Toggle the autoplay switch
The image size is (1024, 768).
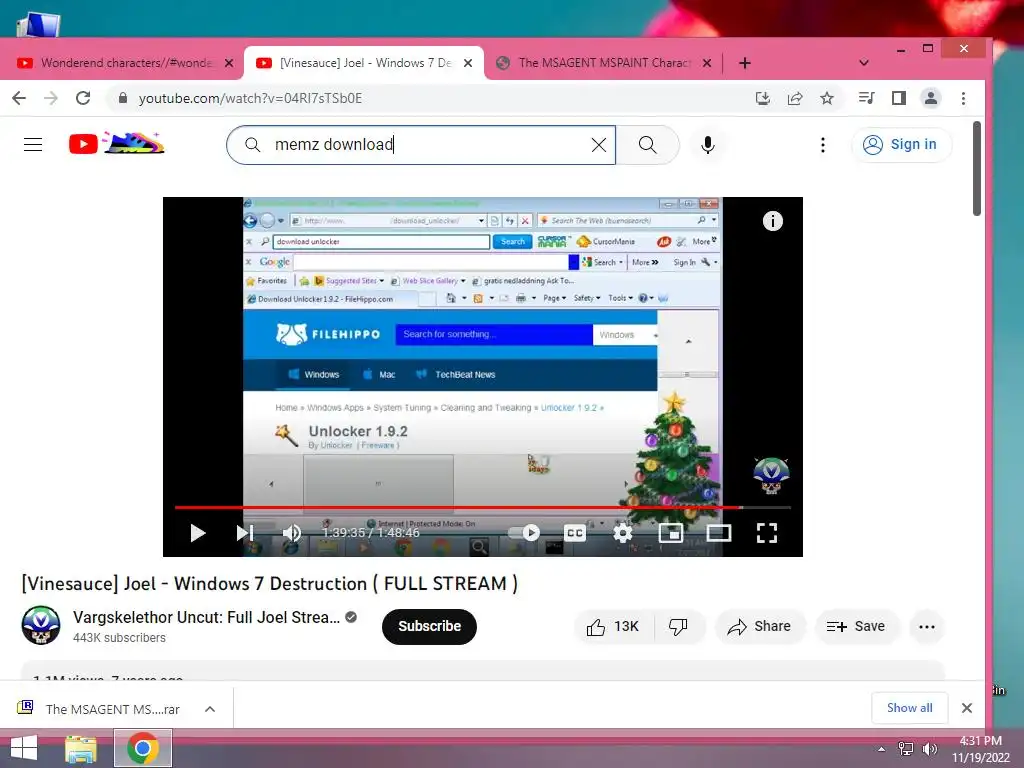[x=526, y=533]
